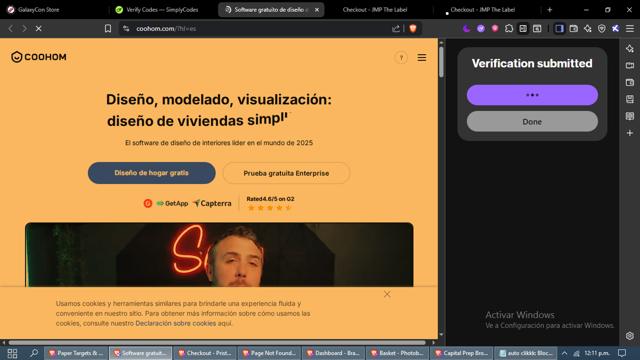Open the Extensions puzzle icon
The width and height of the screenshot is (640, 360).
pyautogui.click(x=509, y=29)
